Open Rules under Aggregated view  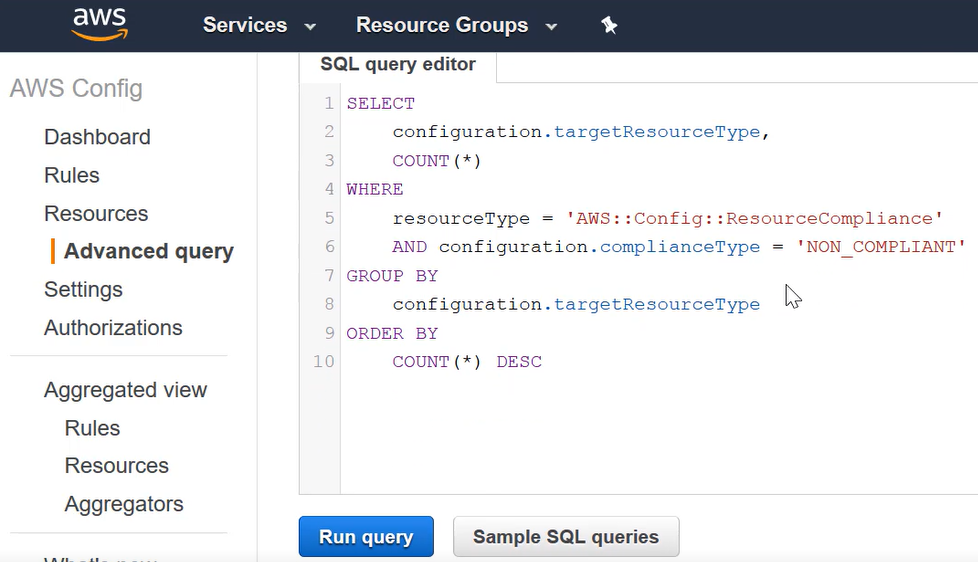[92, 428]
